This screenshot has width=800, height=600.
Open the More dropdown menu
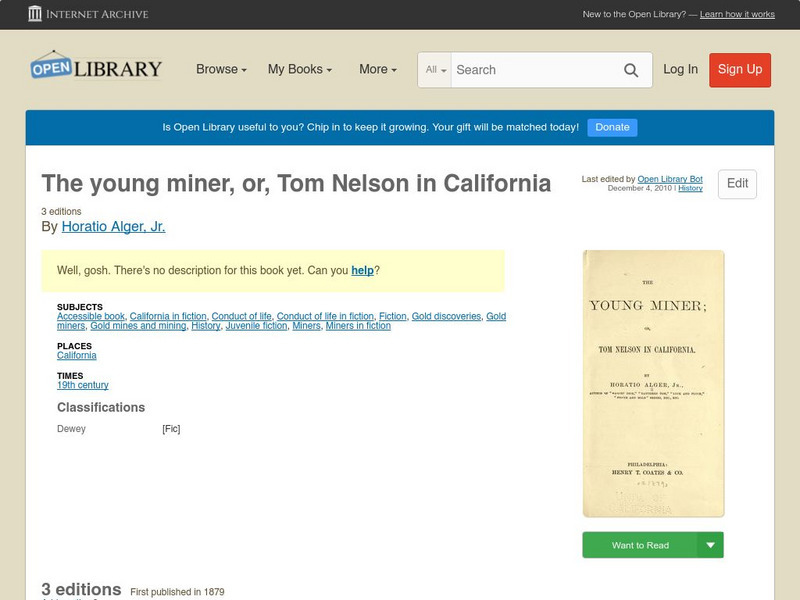coord(378,70)
